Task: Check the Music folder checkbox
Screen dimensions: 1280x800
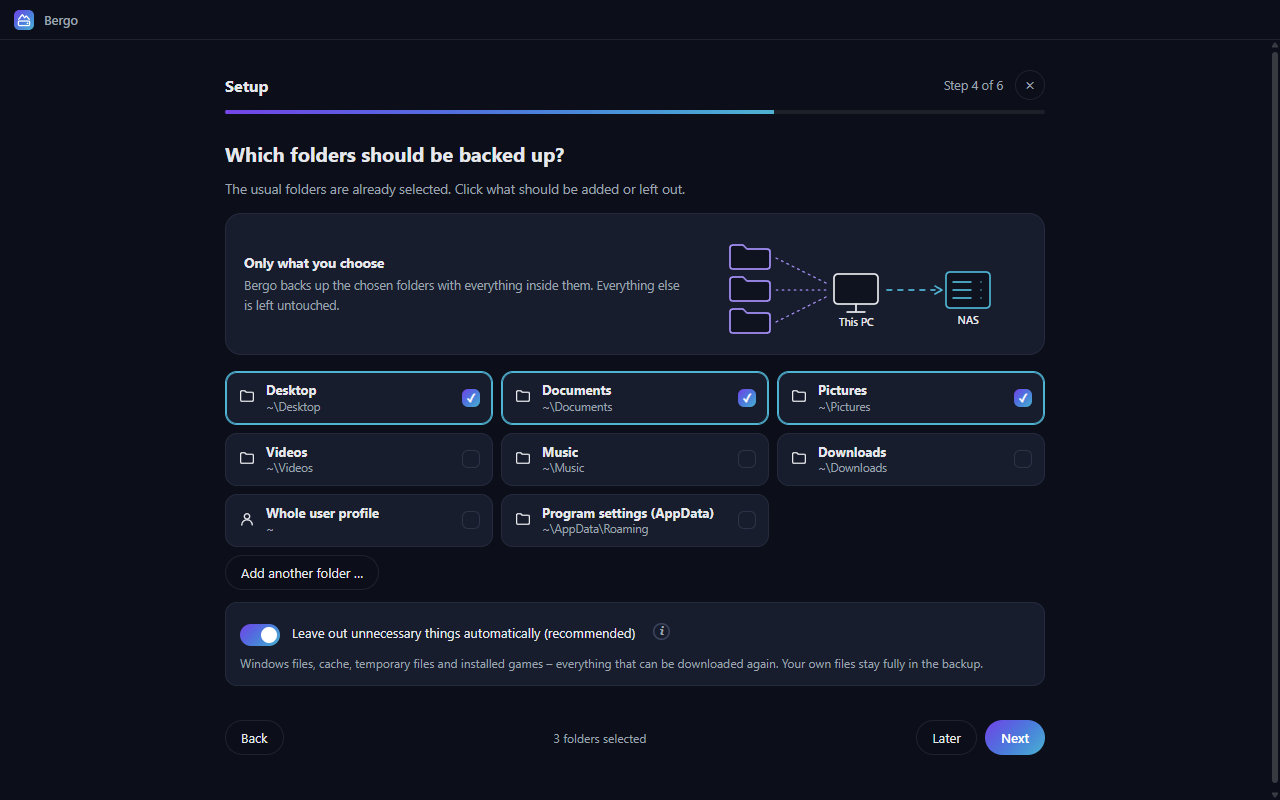Action: (747, 459)
